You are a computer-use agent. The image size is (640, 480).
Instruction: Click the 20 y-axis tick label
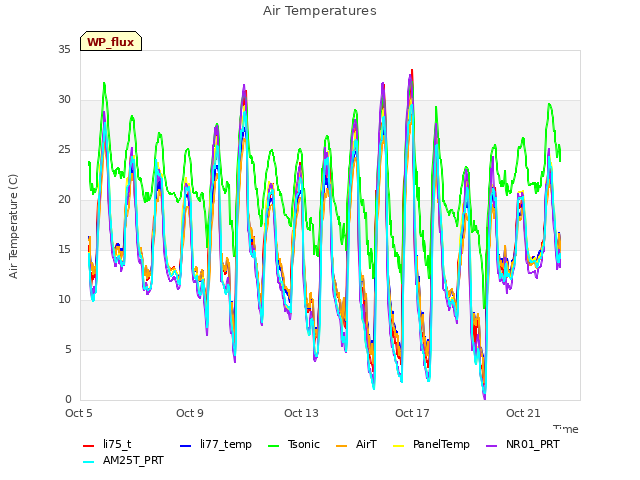[64, 200]
